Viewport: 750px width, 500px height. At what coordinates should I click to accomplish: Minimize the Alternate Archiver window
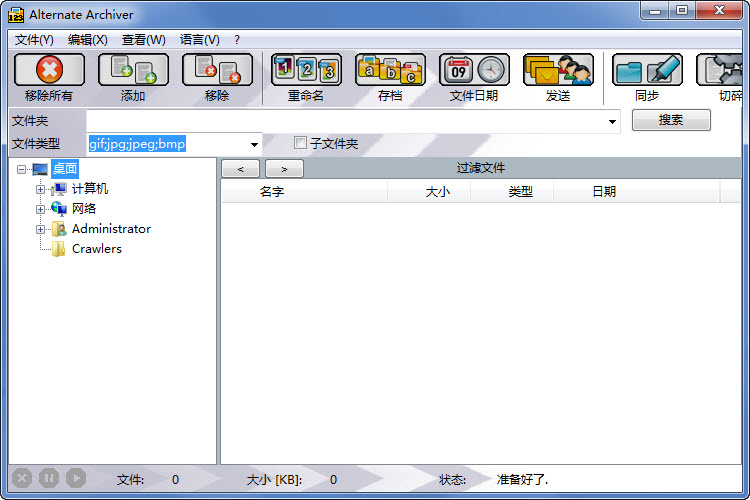(x=655, y=11)
